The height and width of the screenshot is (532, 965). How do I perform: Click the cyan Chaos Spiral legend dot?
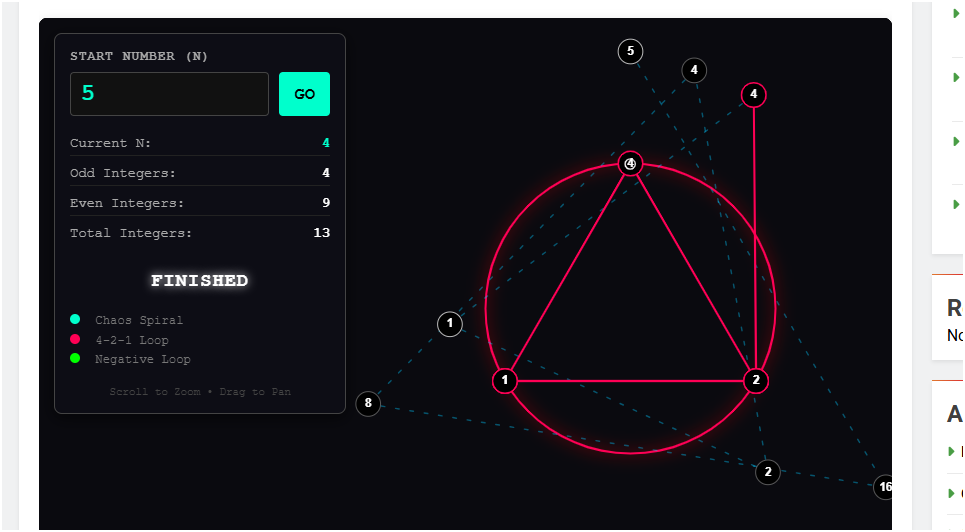point(75,320)
